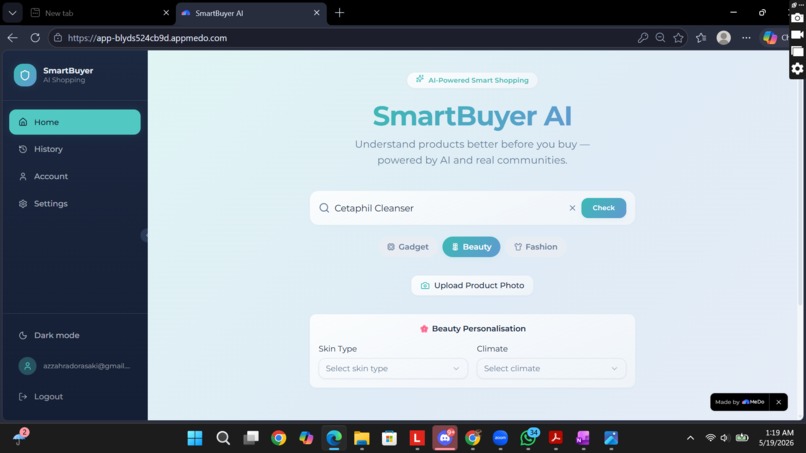This screenshot has height=453, width=806.
Task: Open the browser profile avatar
Action: coord(724,38)
